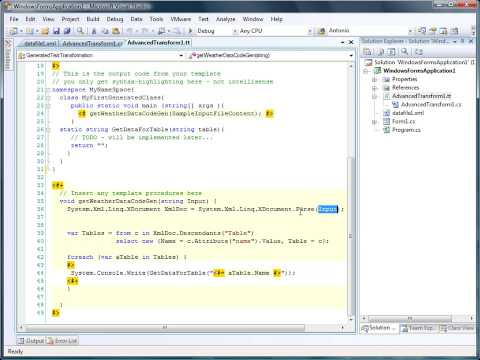
Task: Click the Navigate Backward icon
Action: [x=161, y=31]
